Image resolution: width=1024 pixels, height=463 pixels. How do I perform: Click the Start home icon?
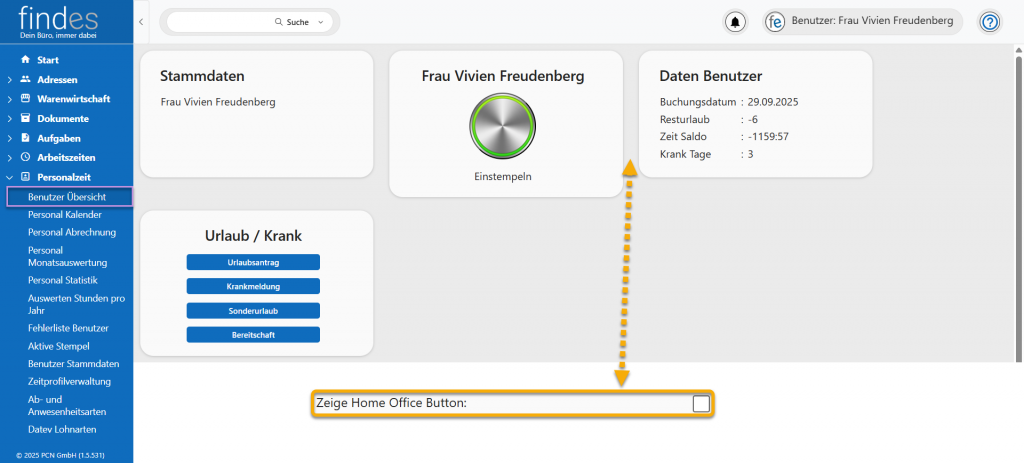coord(26,60)
